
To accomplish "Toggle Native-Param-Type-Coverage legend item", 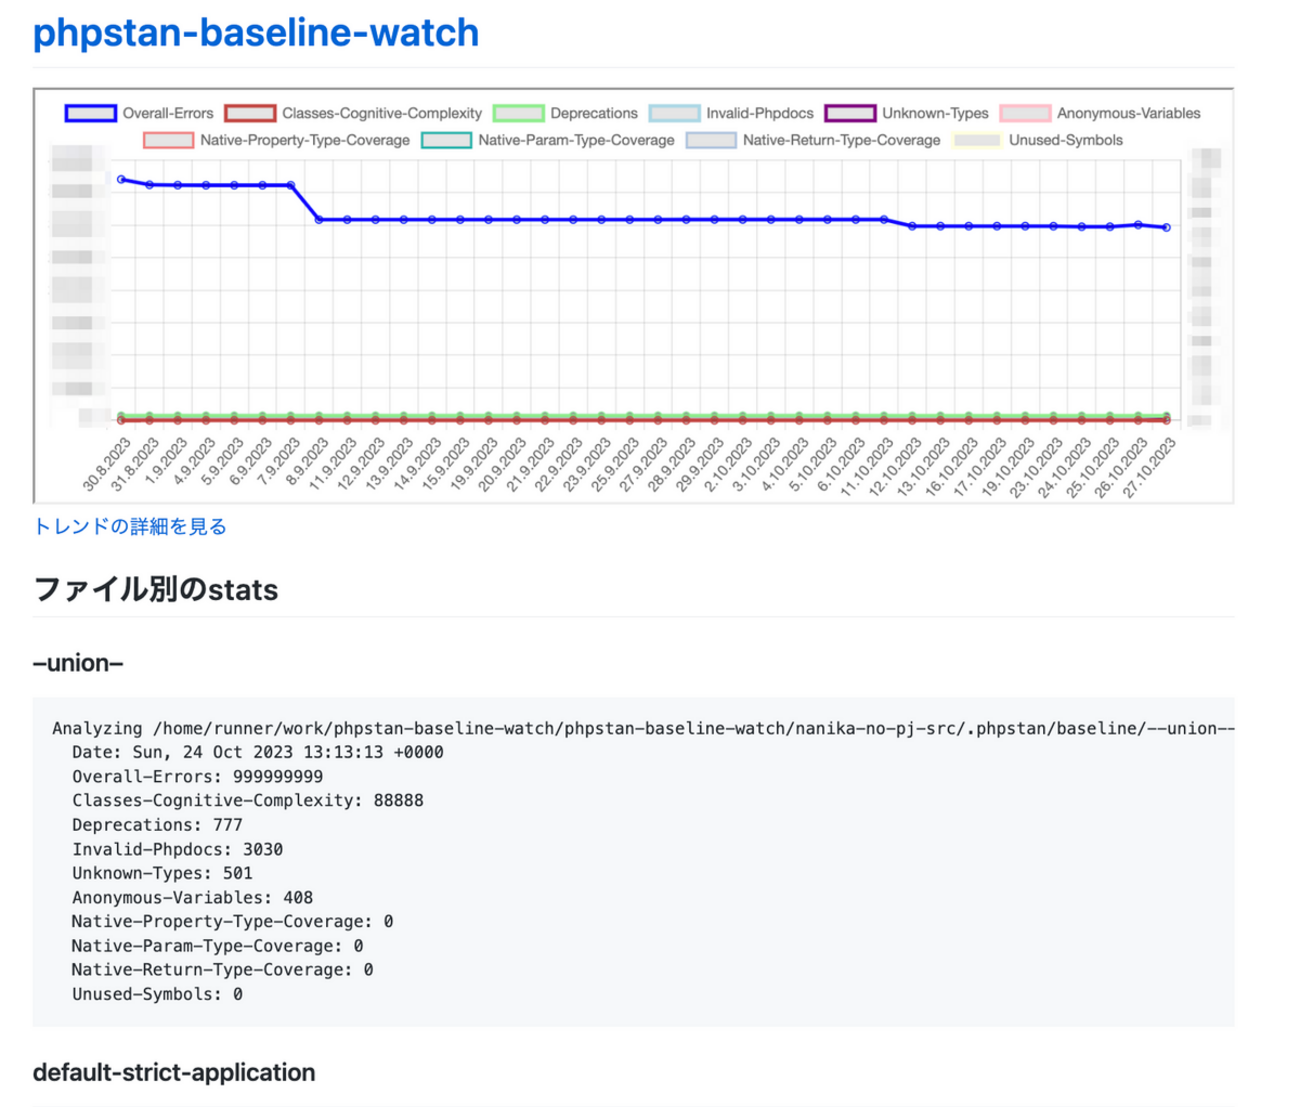I will (x=446, y=140).
